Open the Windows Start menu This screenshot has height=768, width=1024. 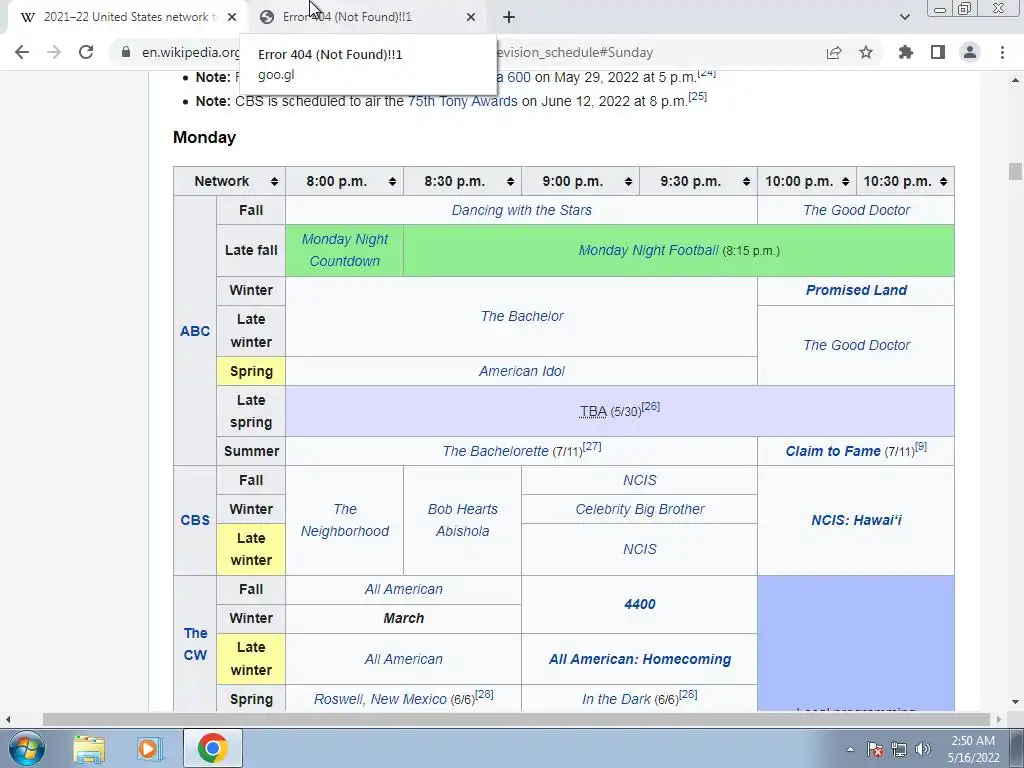tap(27, 748)
